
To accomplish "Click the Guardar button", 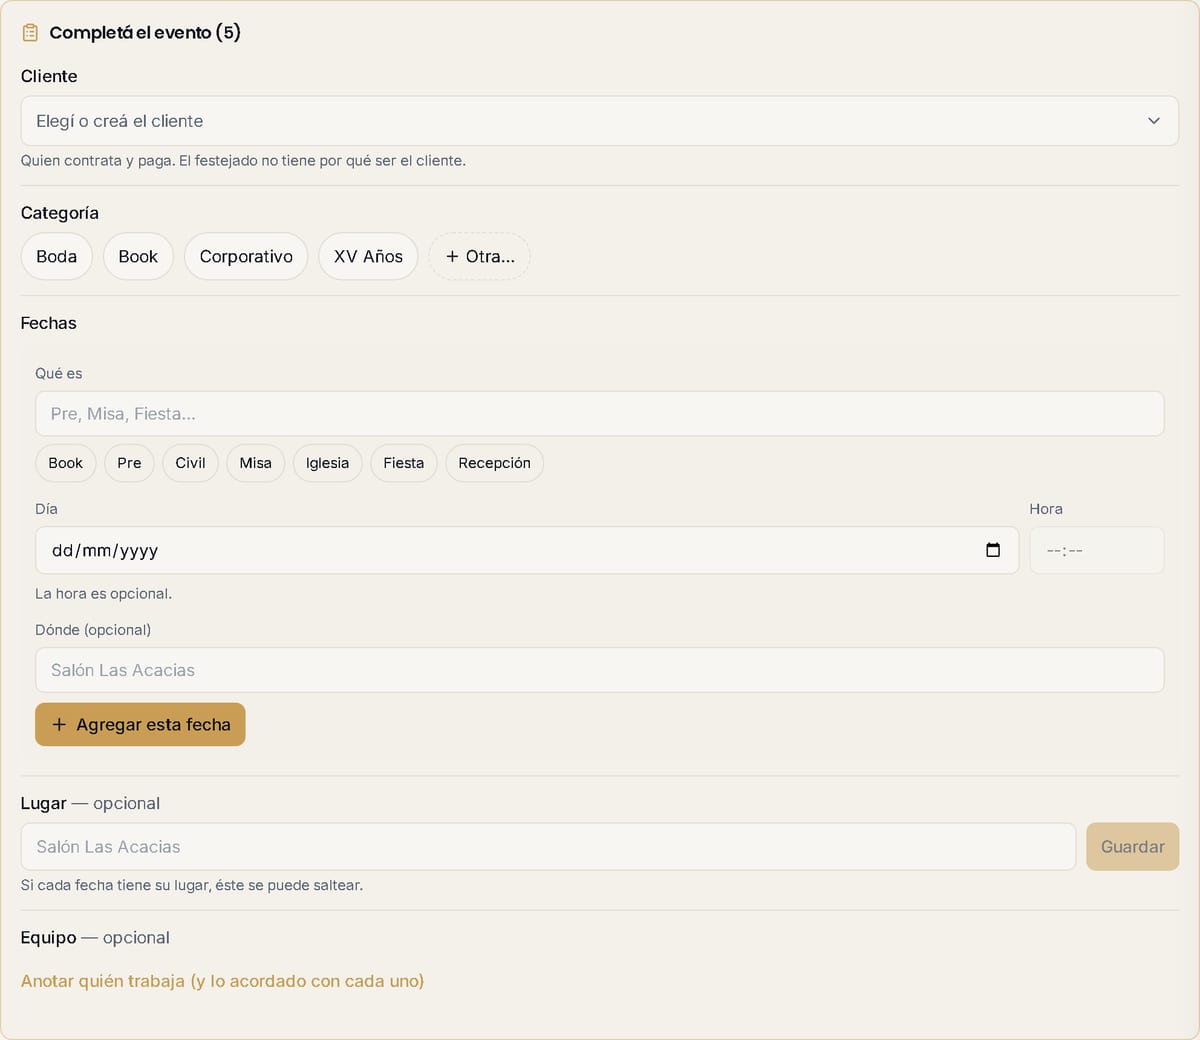I will [x=1133, y=847].
